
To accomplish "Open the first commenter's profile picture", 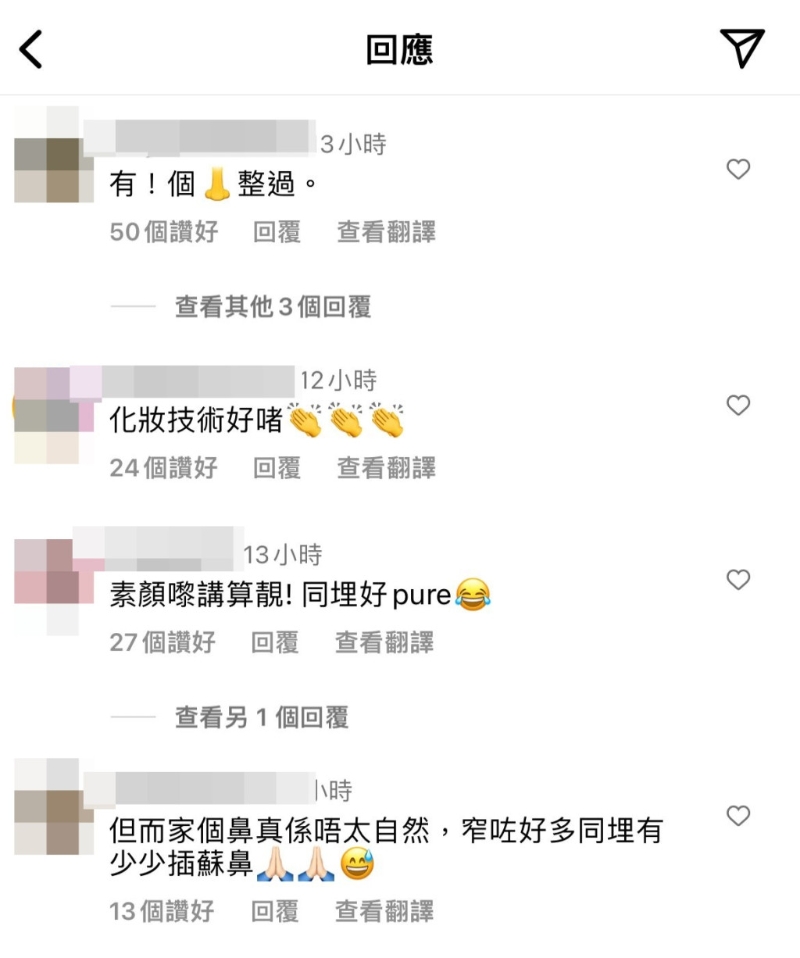I will (52, 156).
